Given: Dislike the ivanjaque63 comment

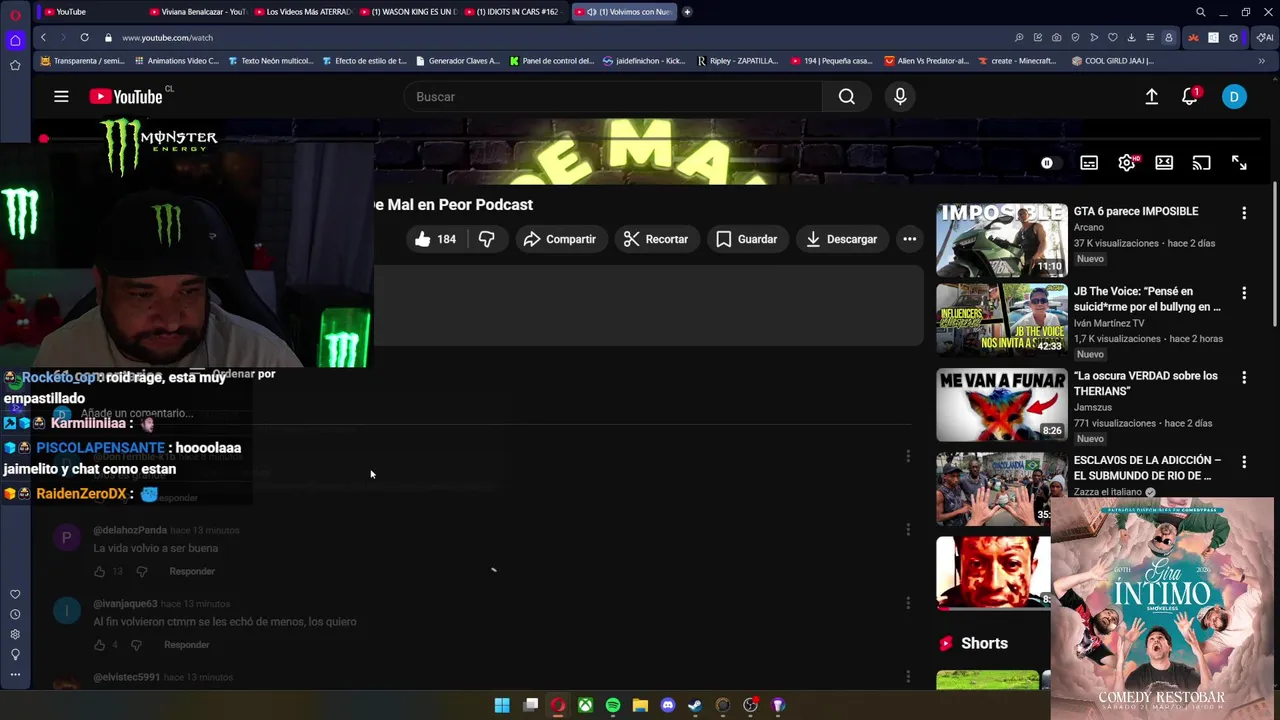Looking at the screenshot, I should (x=137, y=645).
